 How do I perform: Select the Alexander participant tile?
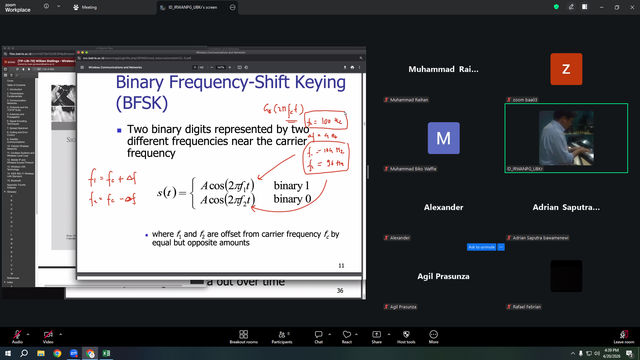coord(443,207)
